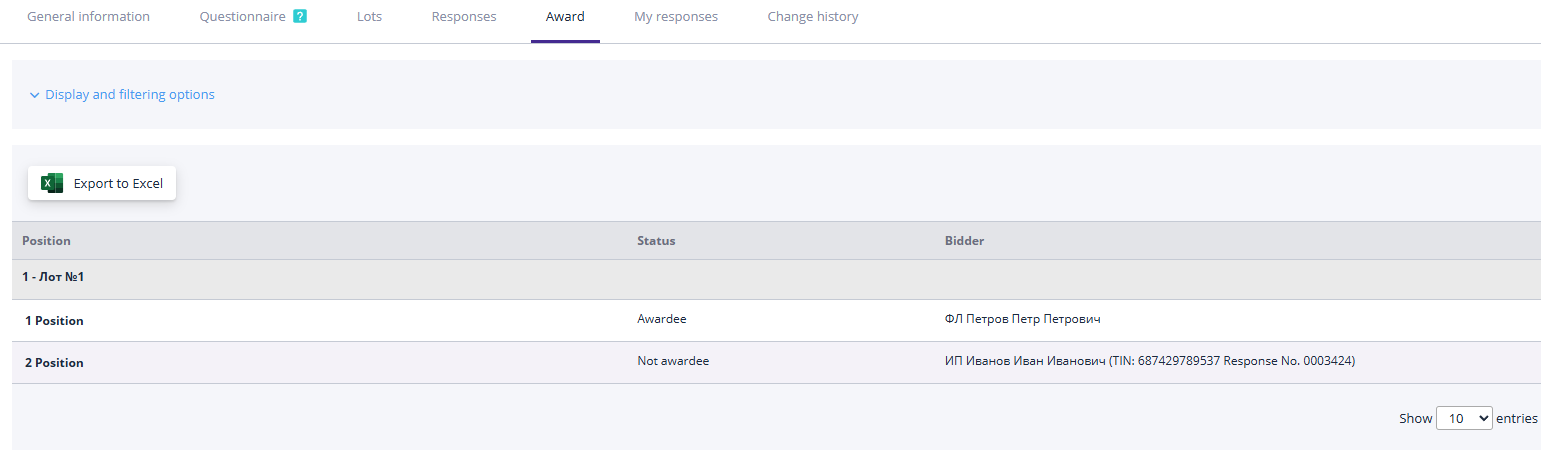Click the Bidder column header
1541x450 pixels.
tap(964, 241)
